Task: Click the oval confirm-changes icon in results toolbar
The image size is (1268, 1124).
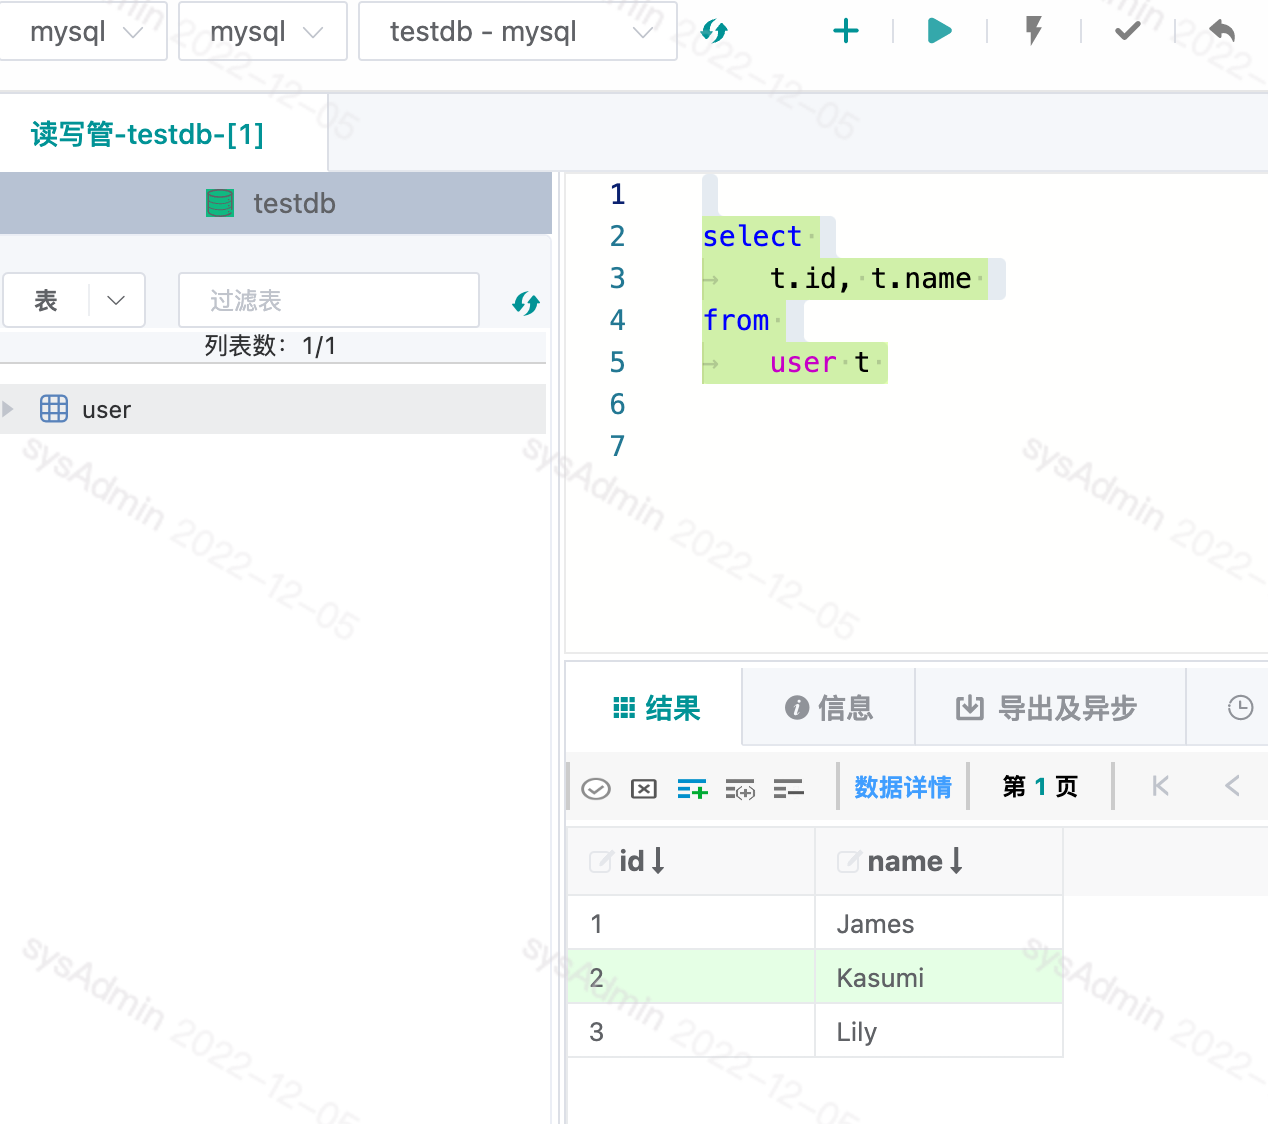Action: (596, 789)
